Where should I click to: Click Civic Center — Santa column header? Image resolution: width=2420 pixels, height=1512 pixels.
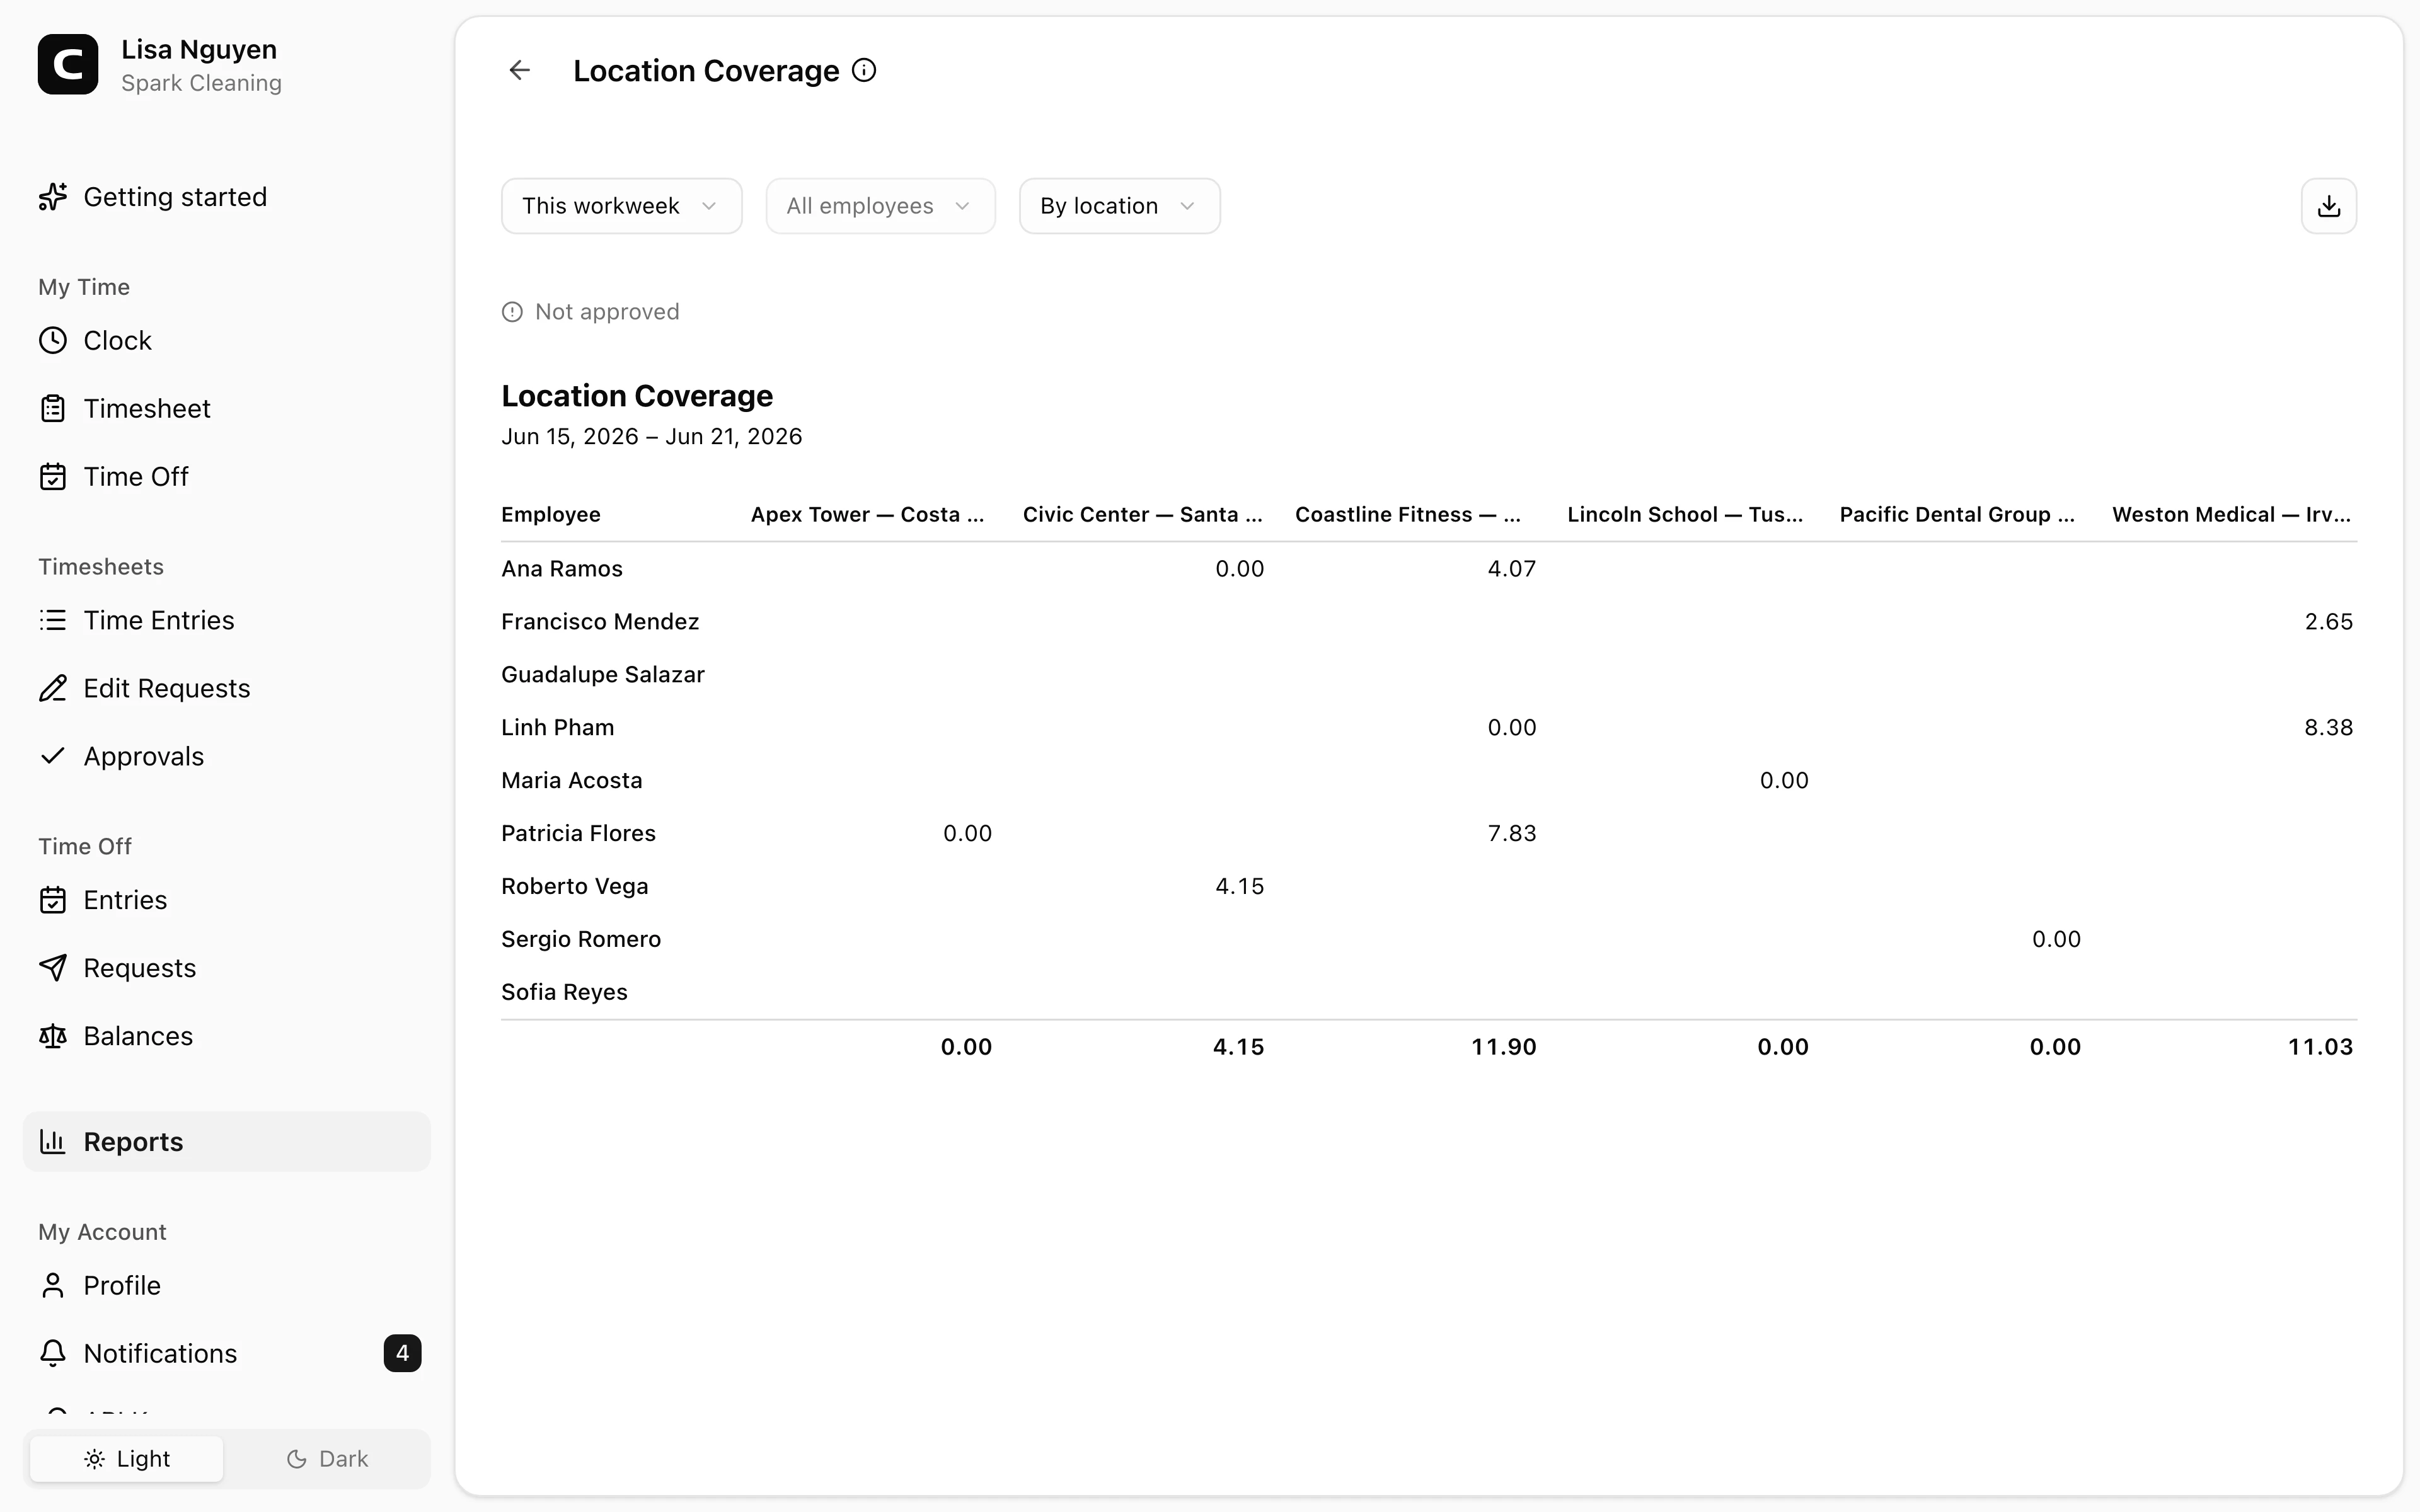pyautogui.click(x=1142, y=515)
